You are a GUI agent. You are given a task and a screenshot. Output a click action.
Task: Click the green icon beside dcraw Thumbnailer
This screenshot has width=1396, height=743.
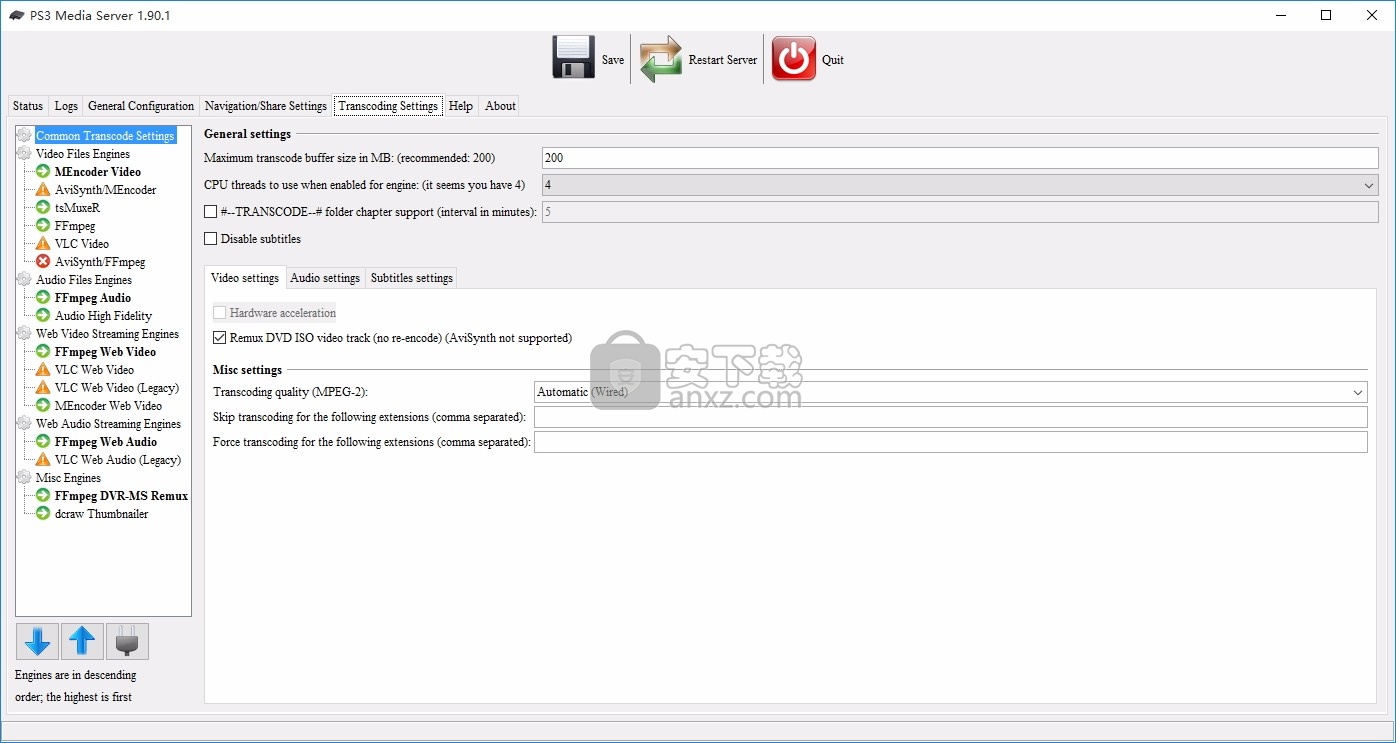pos(43,514)
